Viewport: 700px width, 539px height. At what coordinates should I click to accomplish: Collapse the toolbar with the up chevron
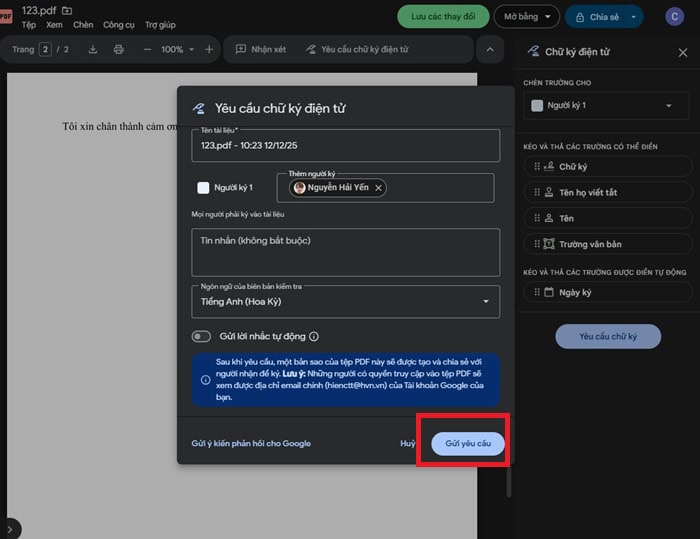pos(489,49)
